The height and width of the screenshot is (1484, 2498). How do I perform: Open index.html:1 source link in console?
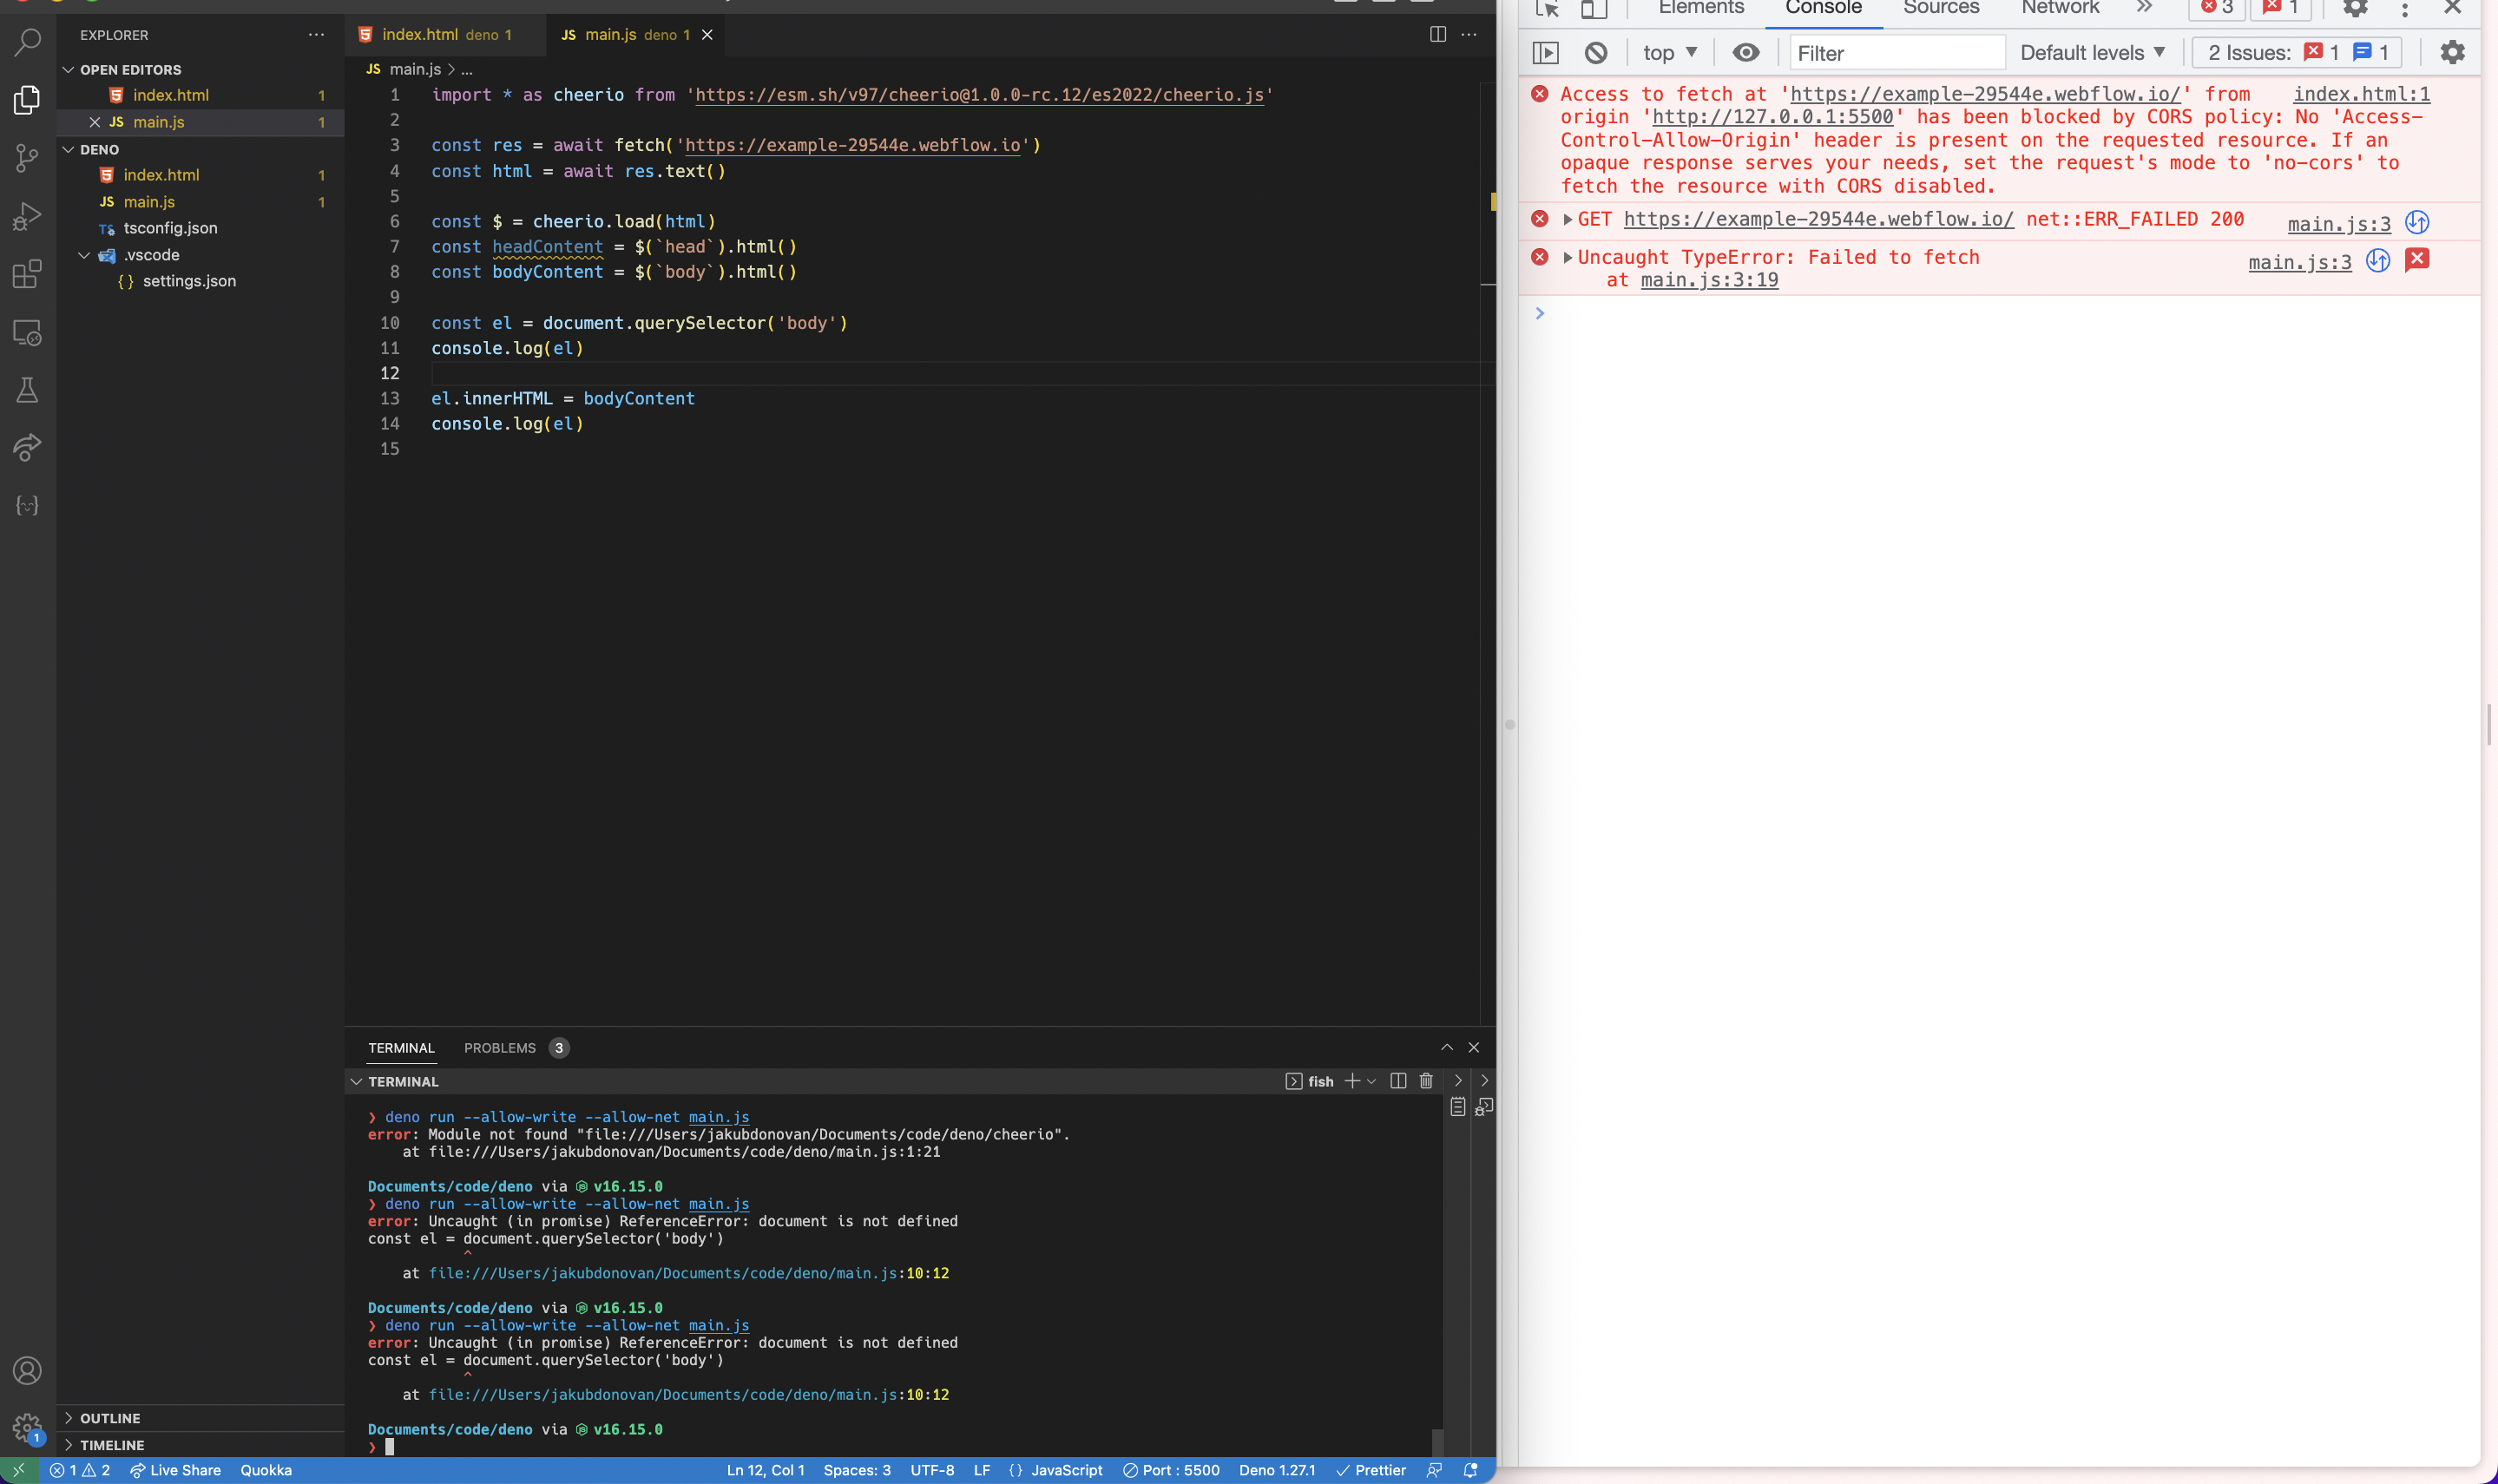tap(2361, 94)
